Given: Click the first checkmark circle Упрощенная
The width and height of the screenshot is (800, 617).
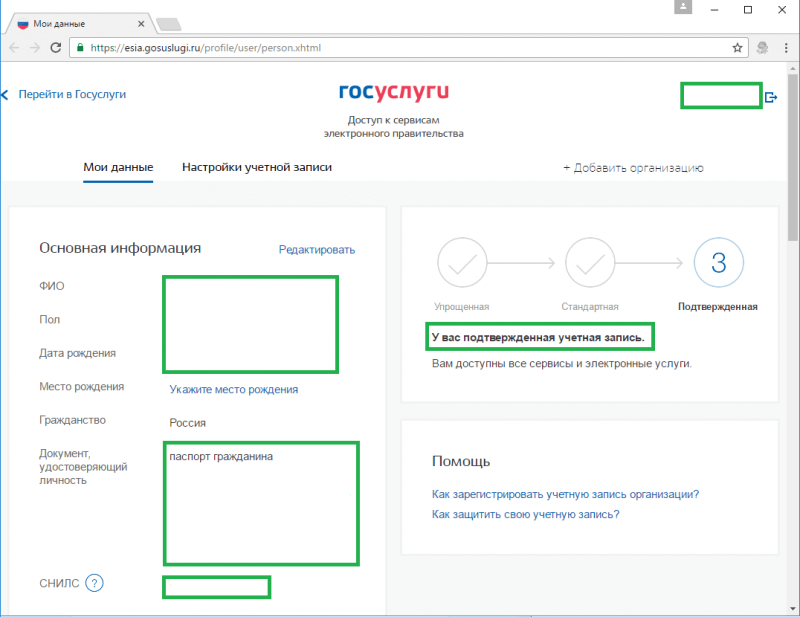Looking at the screenshot, I should [461, 264].
